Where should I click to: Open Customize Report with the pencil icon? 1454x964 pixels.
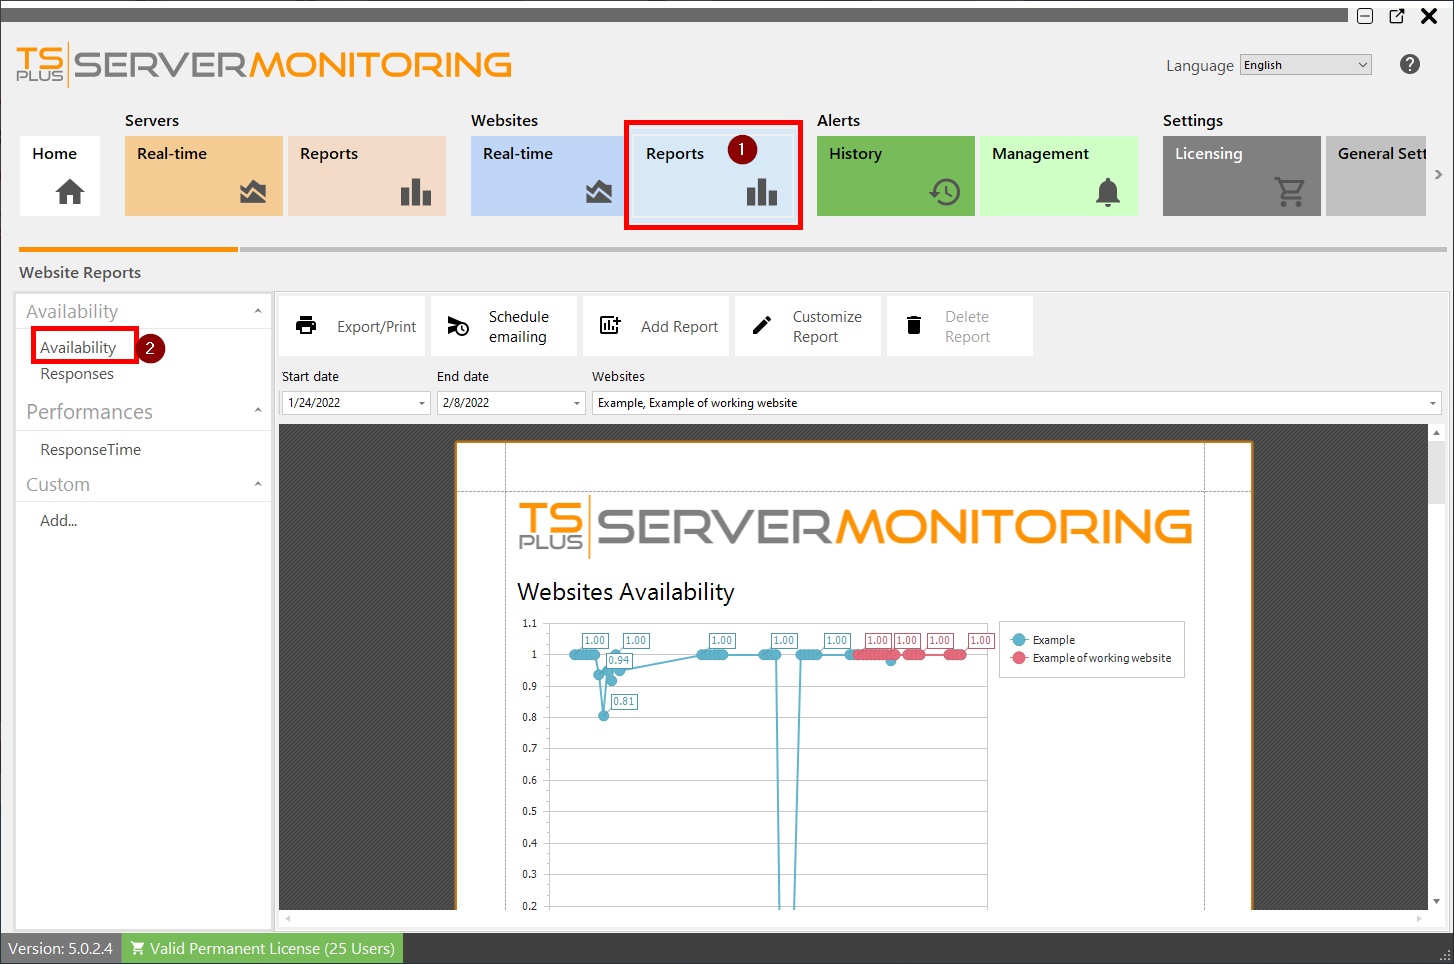click(x=761, y=325)
